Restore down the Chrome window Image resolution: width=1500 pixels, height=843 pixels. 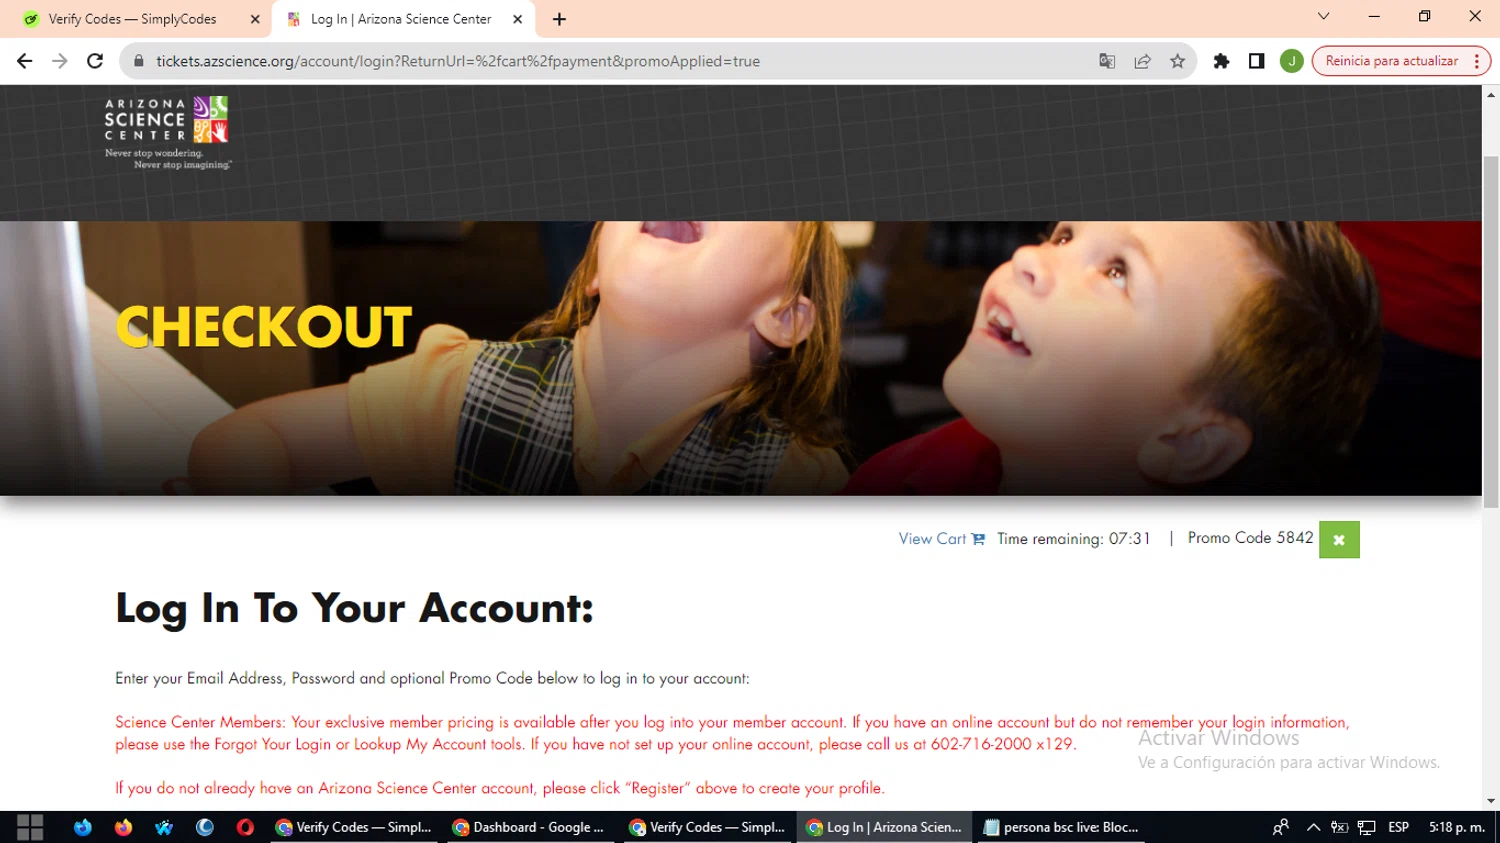[x=1425, y=16]
